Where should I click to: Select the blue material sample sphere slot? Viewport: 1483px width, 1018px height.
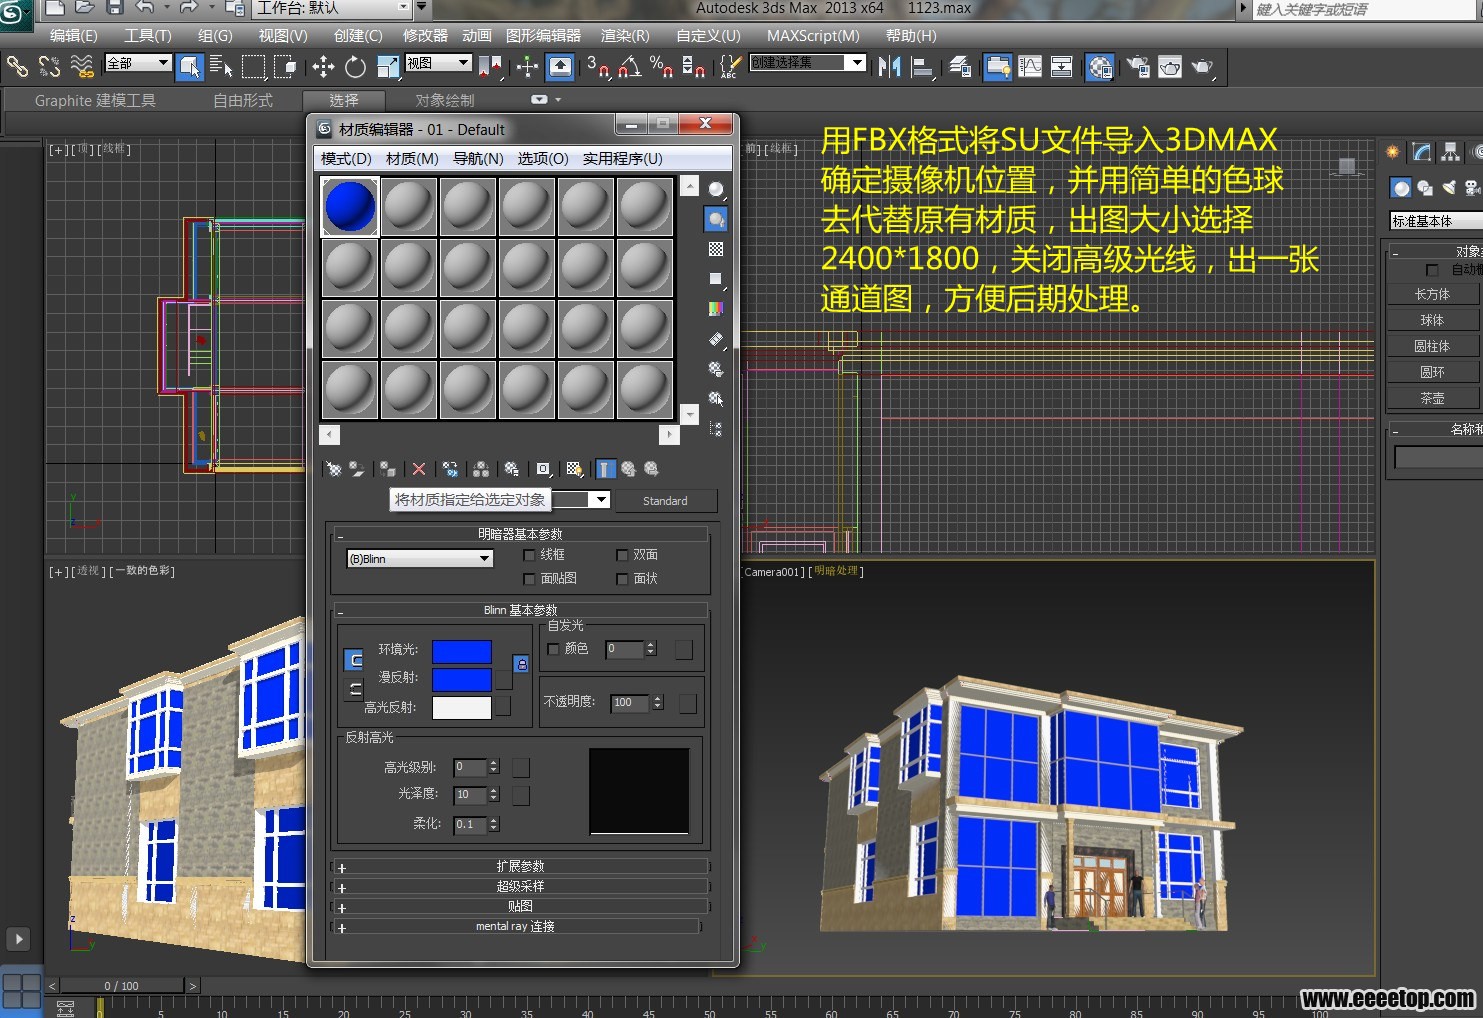[350, 207]
